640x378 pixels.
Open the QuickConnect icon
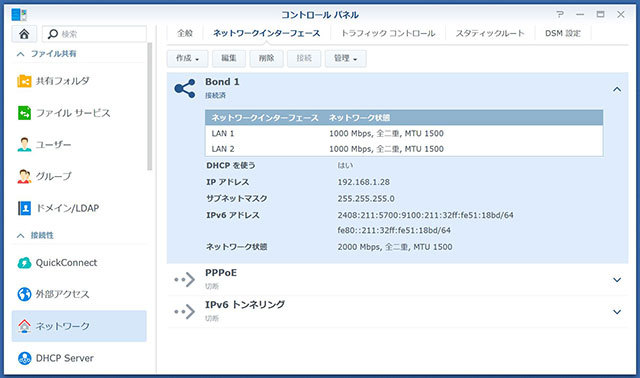[x=24, y=263]
